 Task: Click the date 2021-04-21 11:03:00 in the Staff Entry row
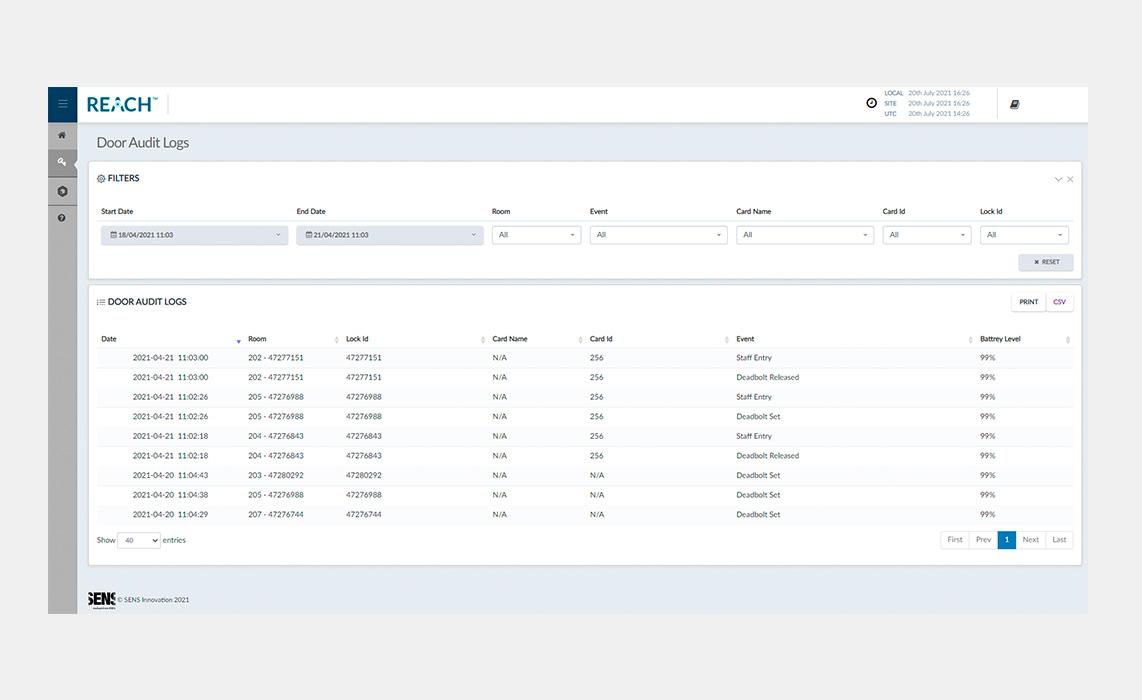point(170,358)
